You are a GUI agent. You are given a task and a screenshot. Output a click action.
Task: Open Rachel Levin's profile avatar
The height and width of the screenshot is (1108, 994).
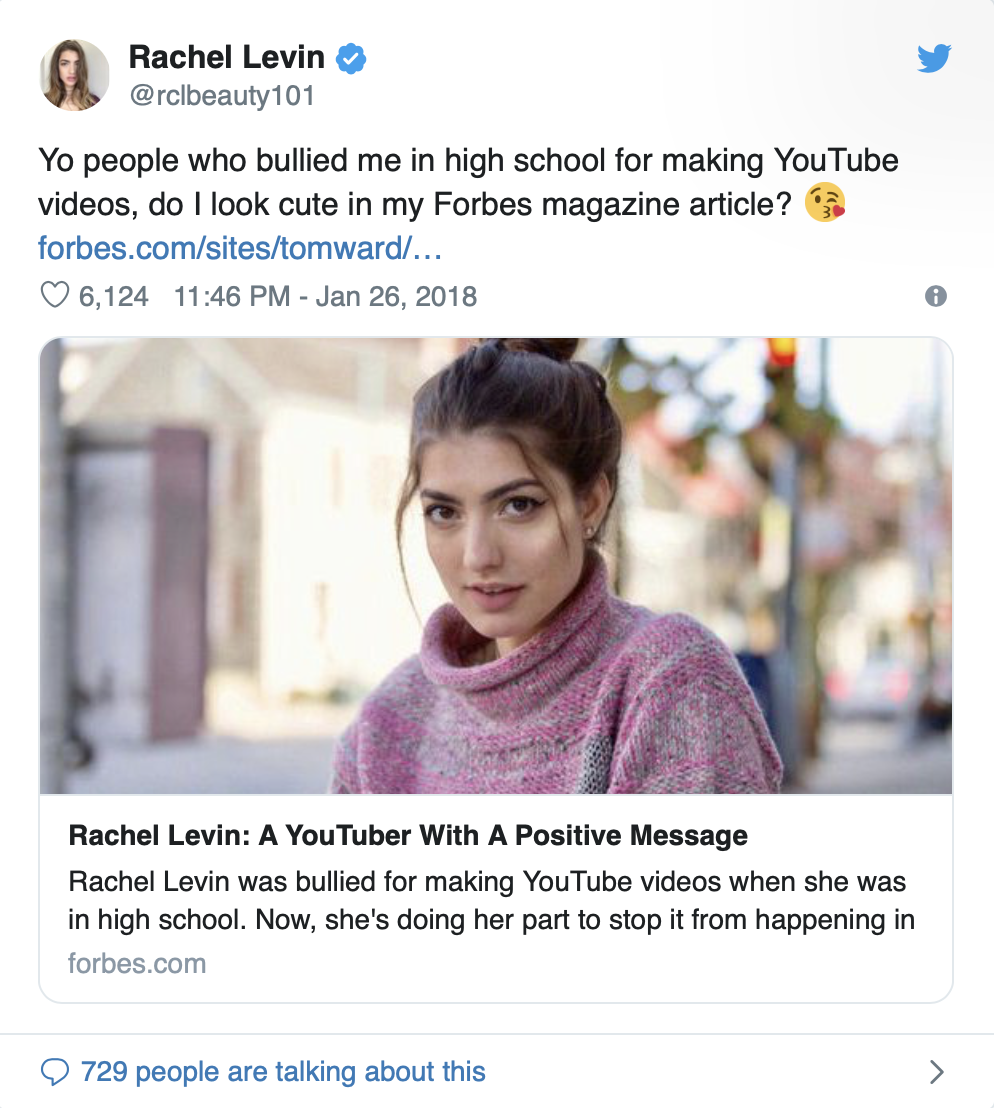click(74, 75)
